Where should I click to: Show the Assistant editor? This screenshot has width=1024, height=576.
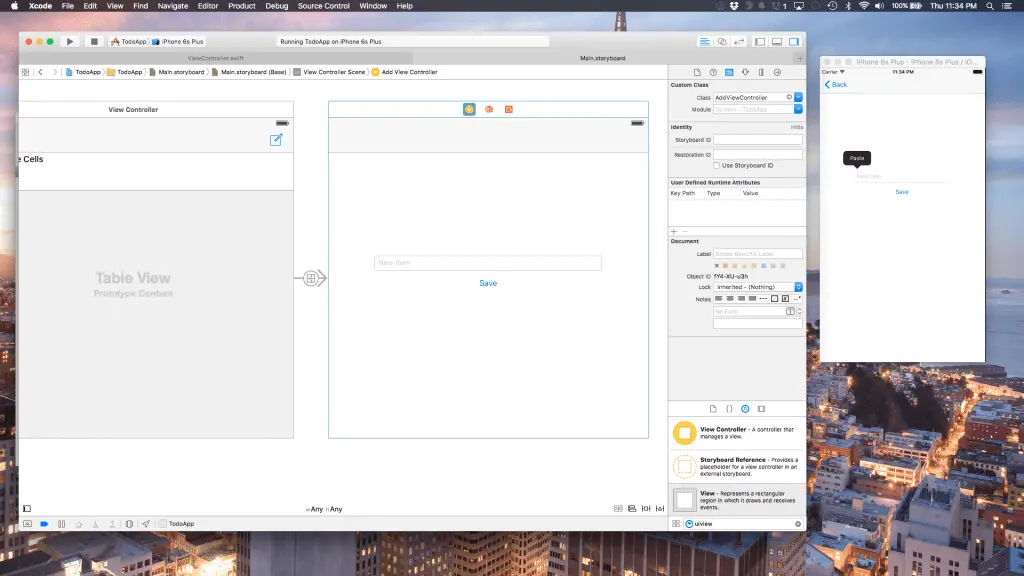tap(722, 41)
